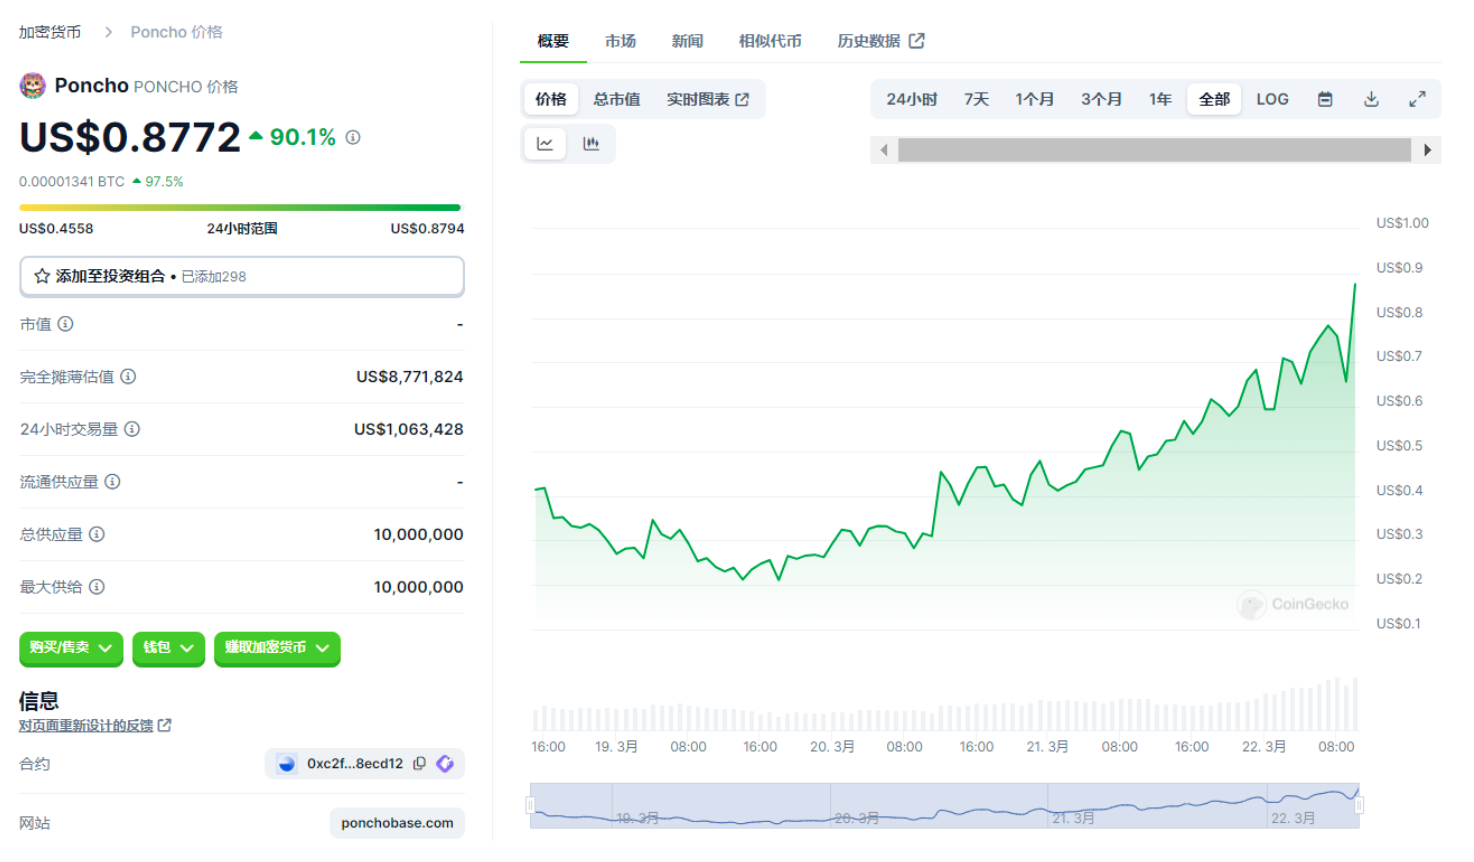The image size is (1474, 862).
Task: Expand the 购买/出卖 dropdown
Action: [x=71, y=648]
